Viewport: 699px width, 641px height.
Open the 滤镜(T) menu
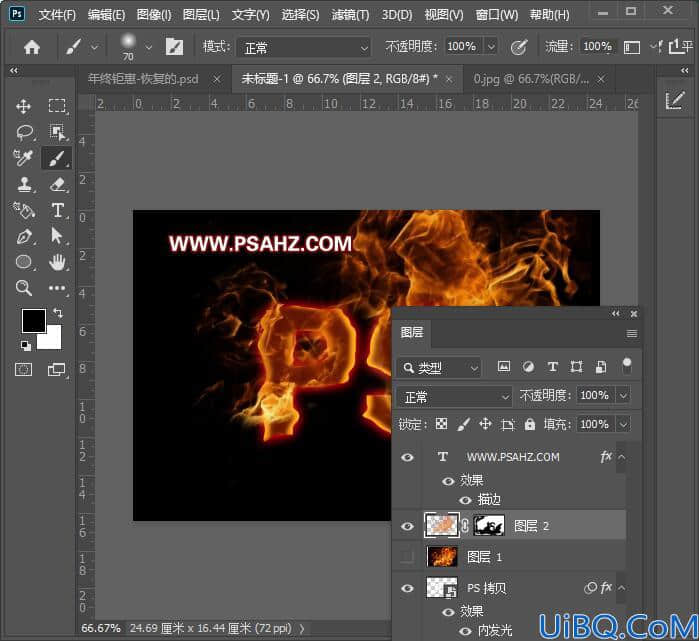click(350, 15)
